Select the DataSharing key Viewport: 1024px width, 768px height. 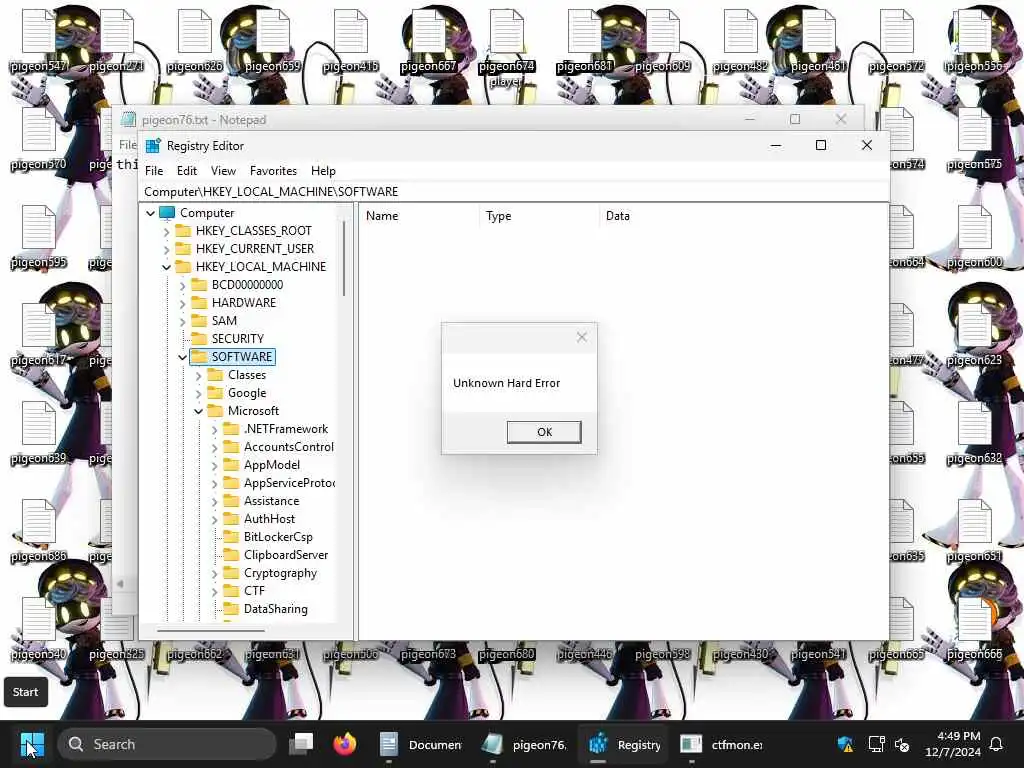[x=276, y=609]
